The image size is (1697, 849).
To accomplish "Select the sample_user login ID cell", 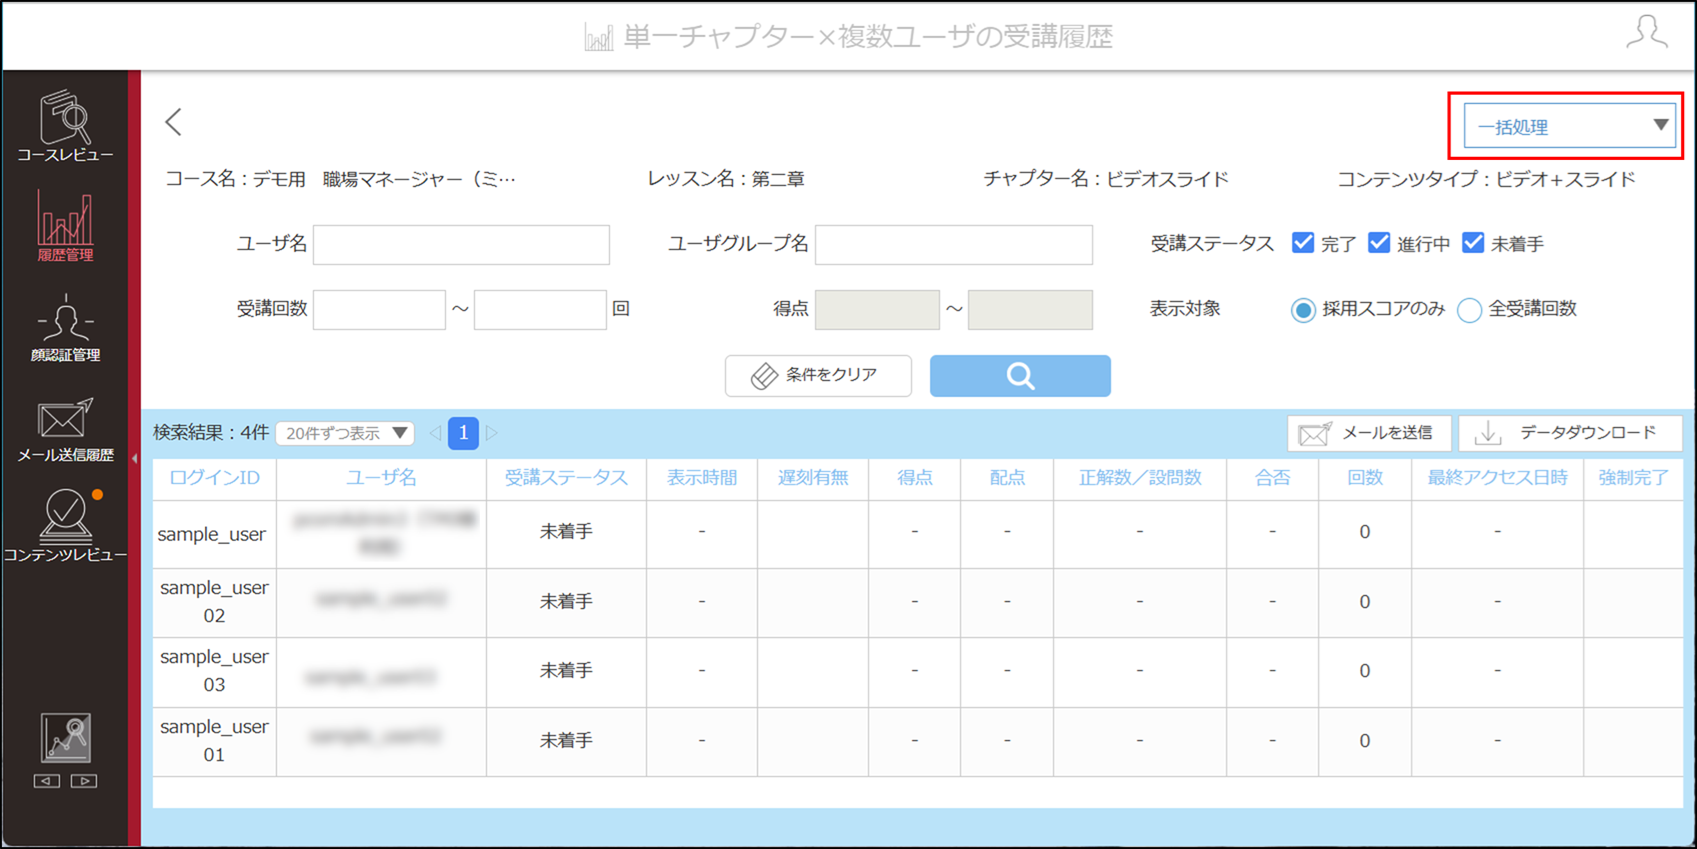I will pyautogui.click(x=214, y=534).
